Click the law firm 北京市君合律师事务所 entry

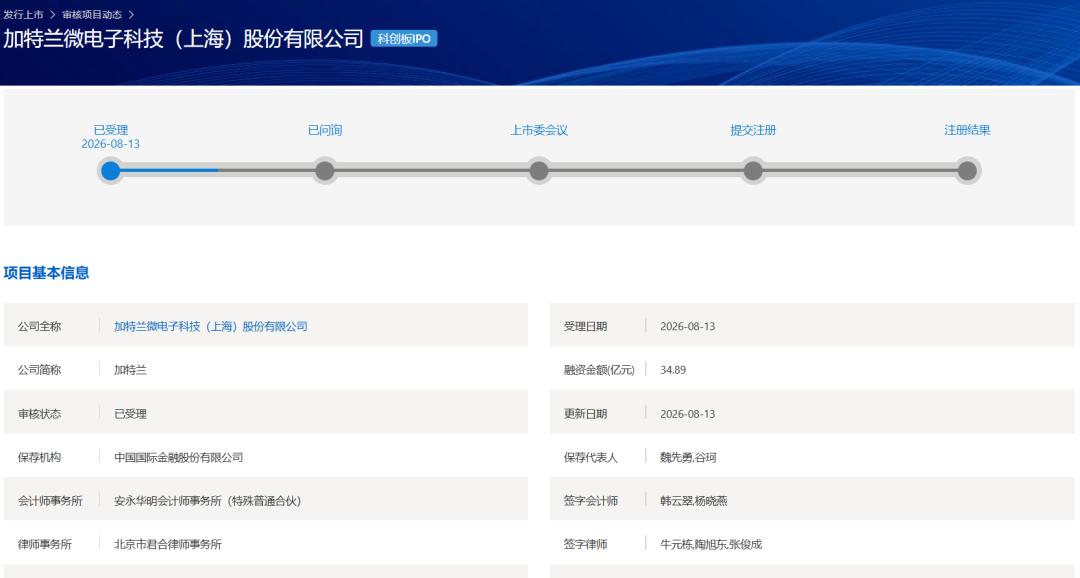(x=167, y=544)
